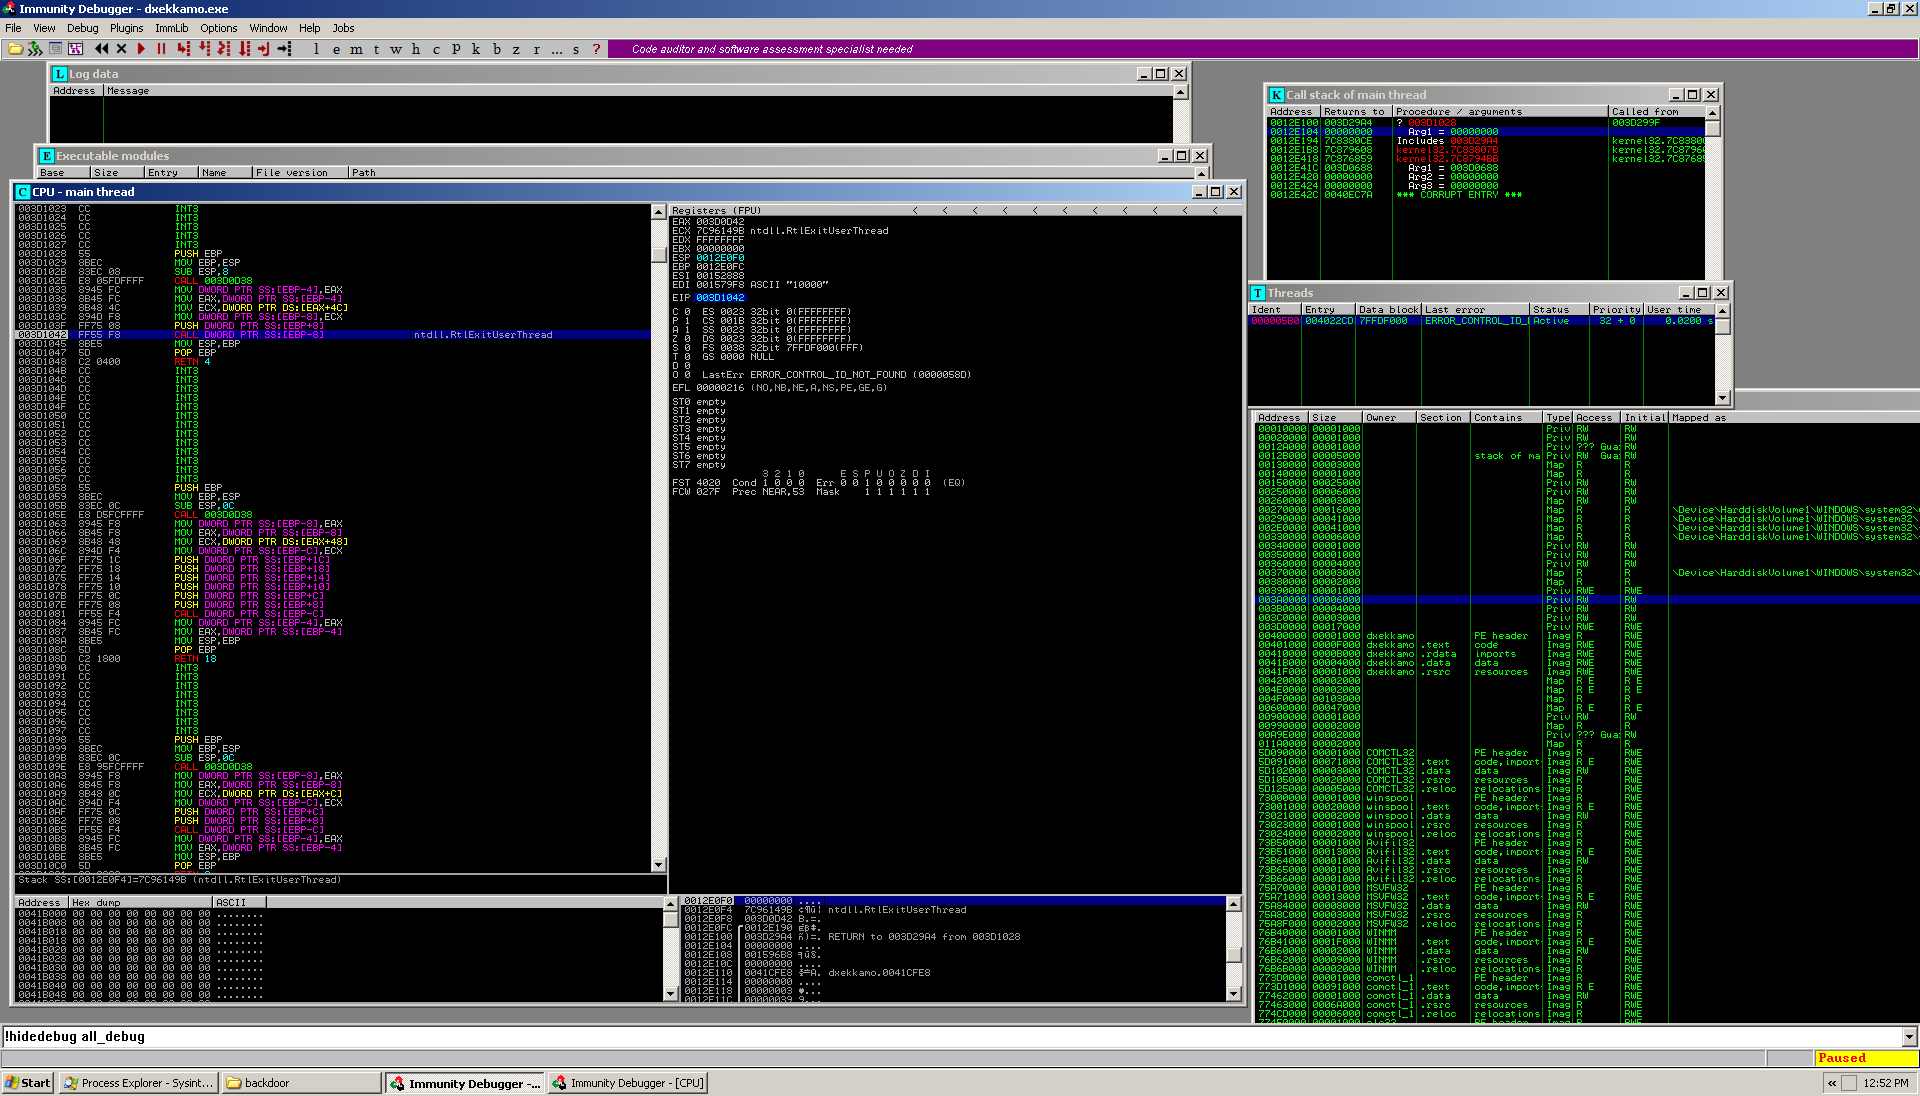Show Handles via 'h' toolbar icon
This screenshot has height=1096, width=1920.
click(416, 48)
